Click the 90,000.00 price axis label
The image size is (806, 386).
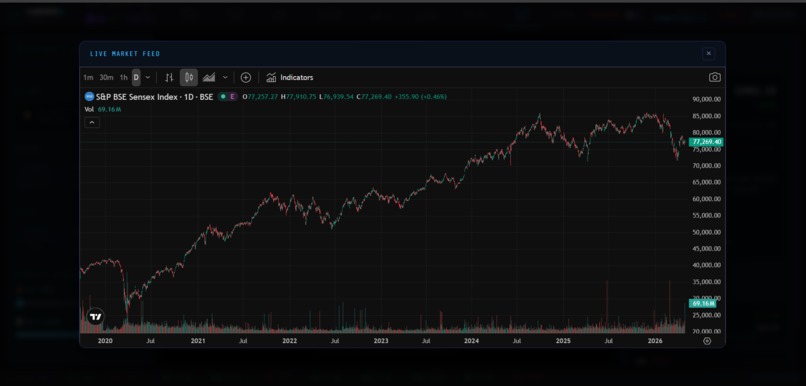(707, 99)
